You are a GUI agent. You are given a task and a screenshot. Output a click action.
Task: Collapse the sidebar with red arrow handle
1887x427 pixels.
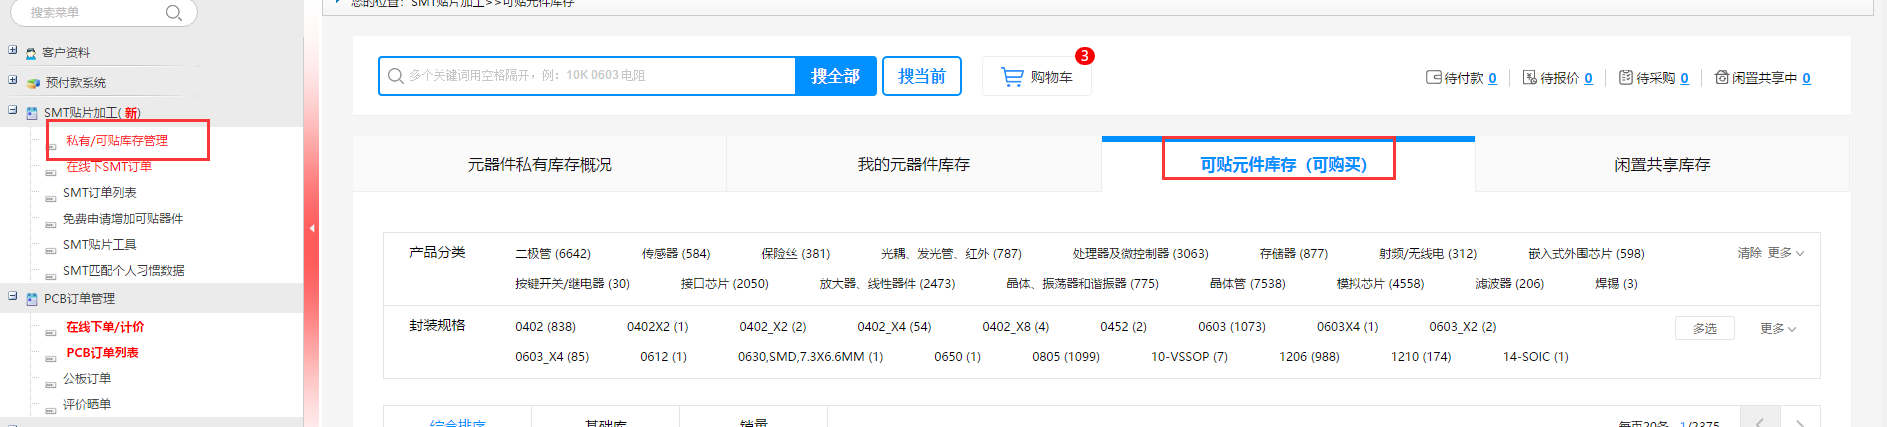[x=312, y=228]
